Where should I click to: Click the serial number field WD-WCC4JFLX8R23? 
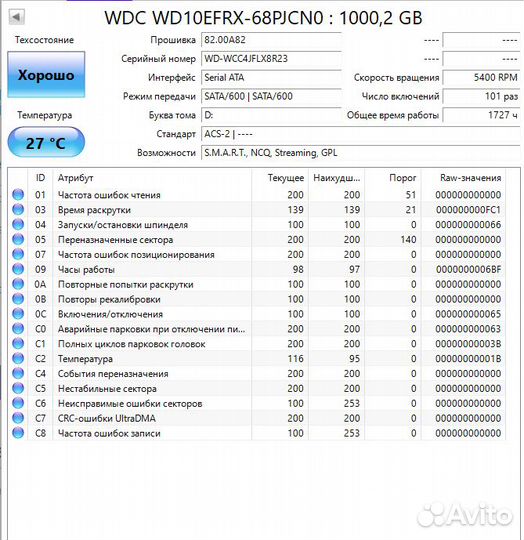coord(271,59)
